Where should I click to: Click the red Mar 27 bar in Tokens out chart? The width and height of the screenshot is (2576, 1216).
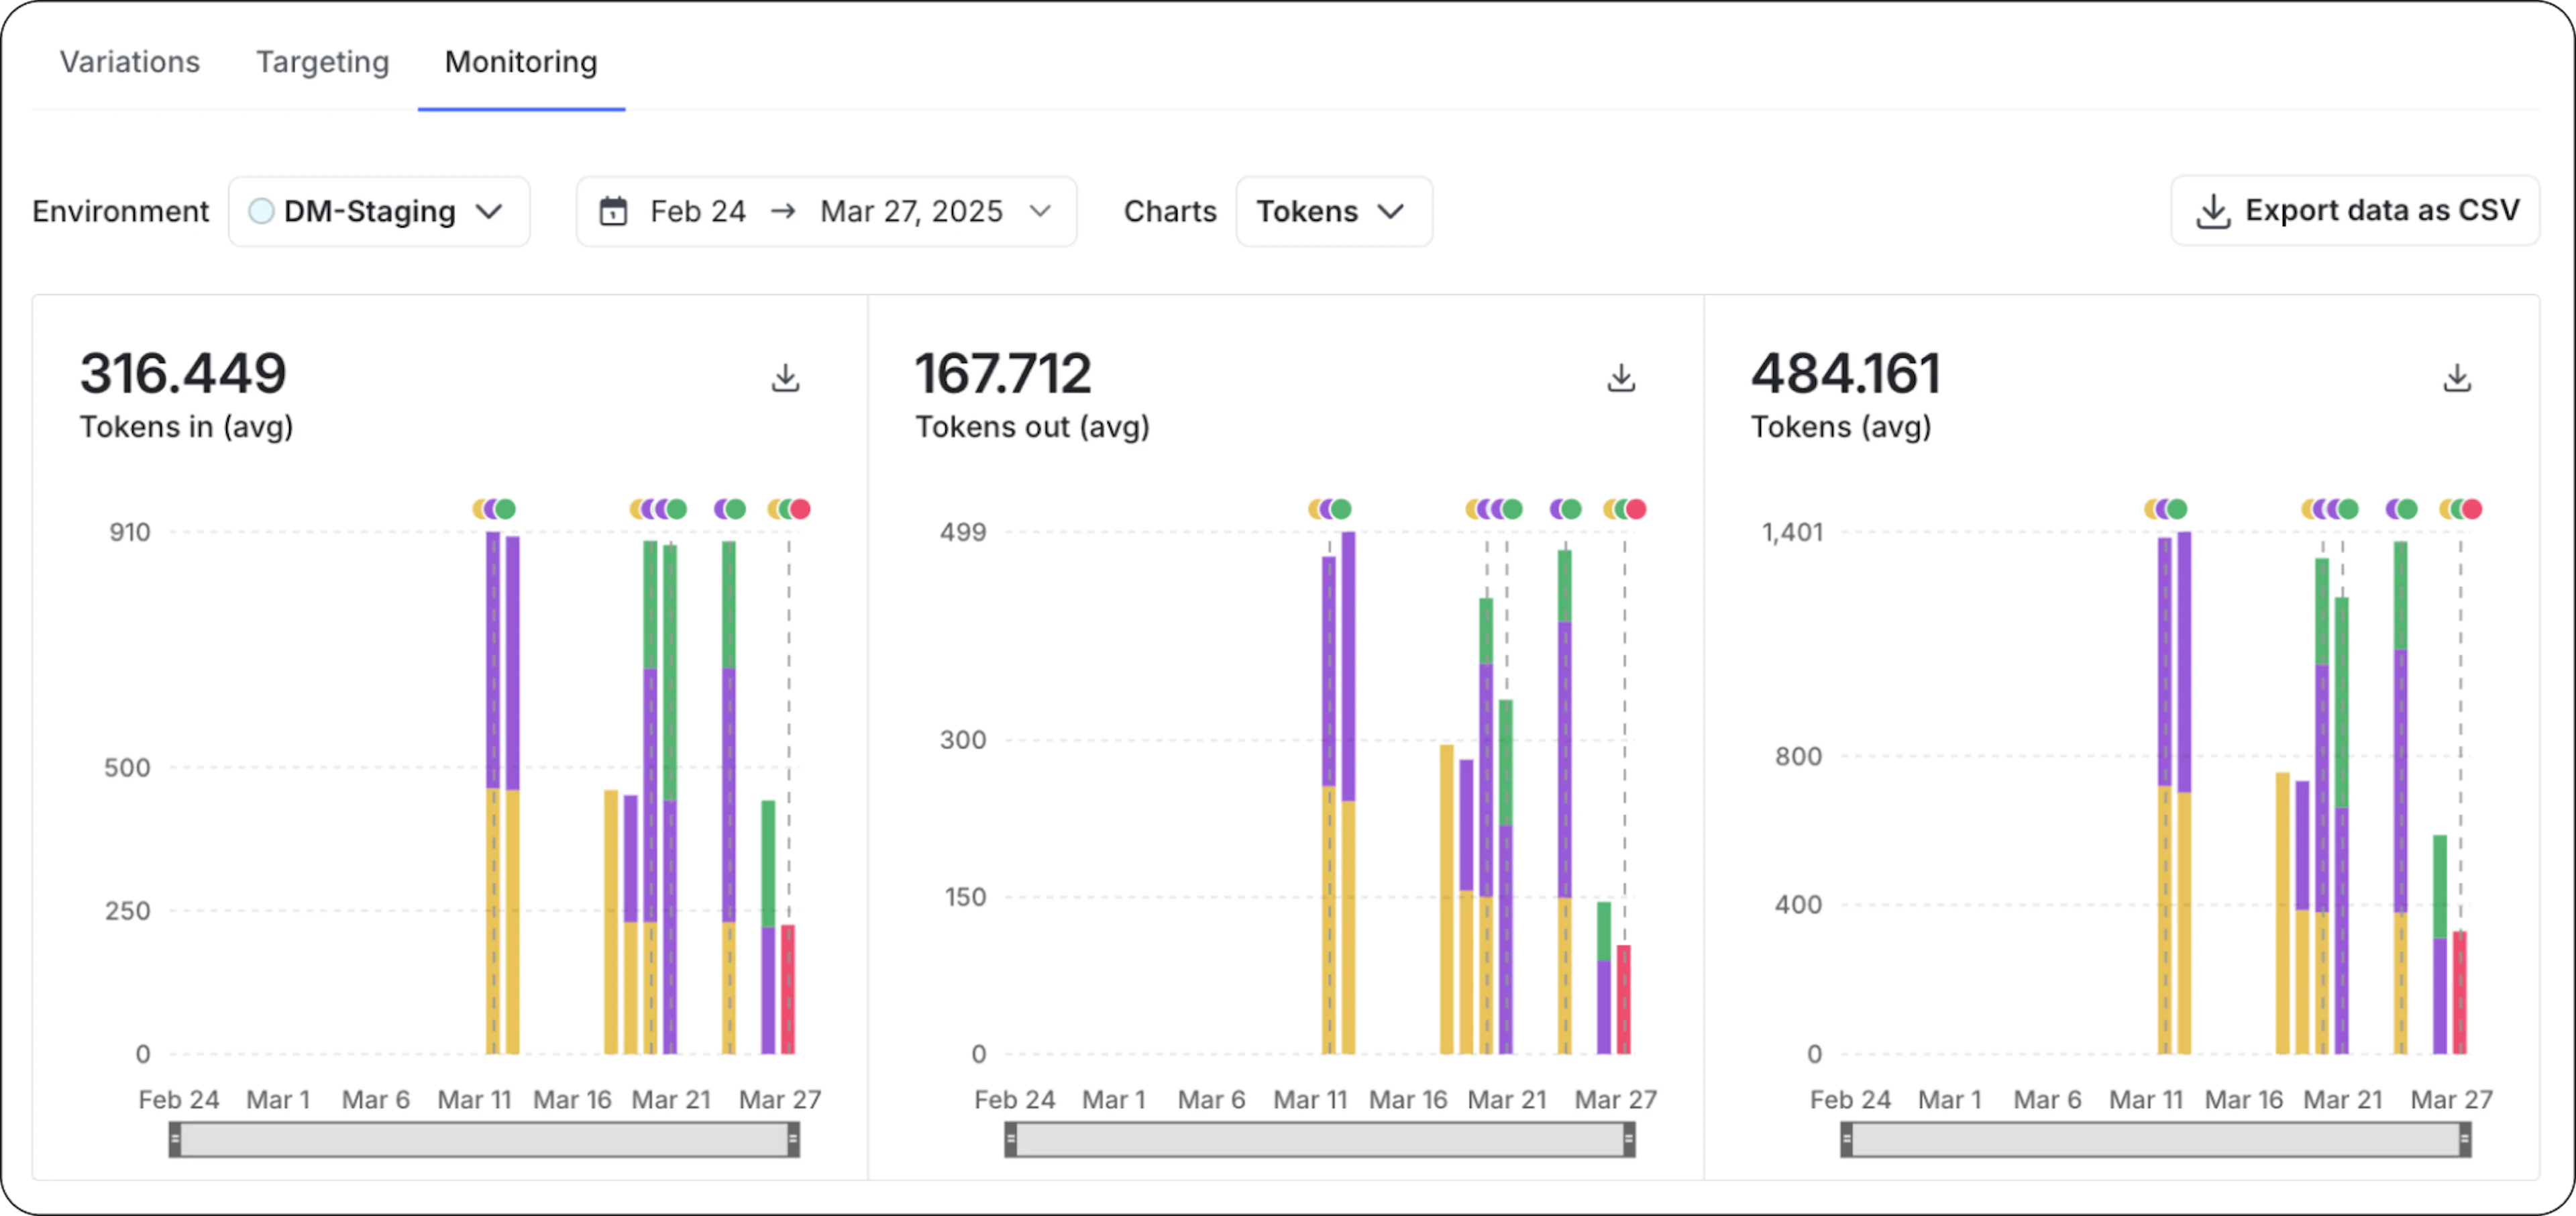tap(1624, 999)
